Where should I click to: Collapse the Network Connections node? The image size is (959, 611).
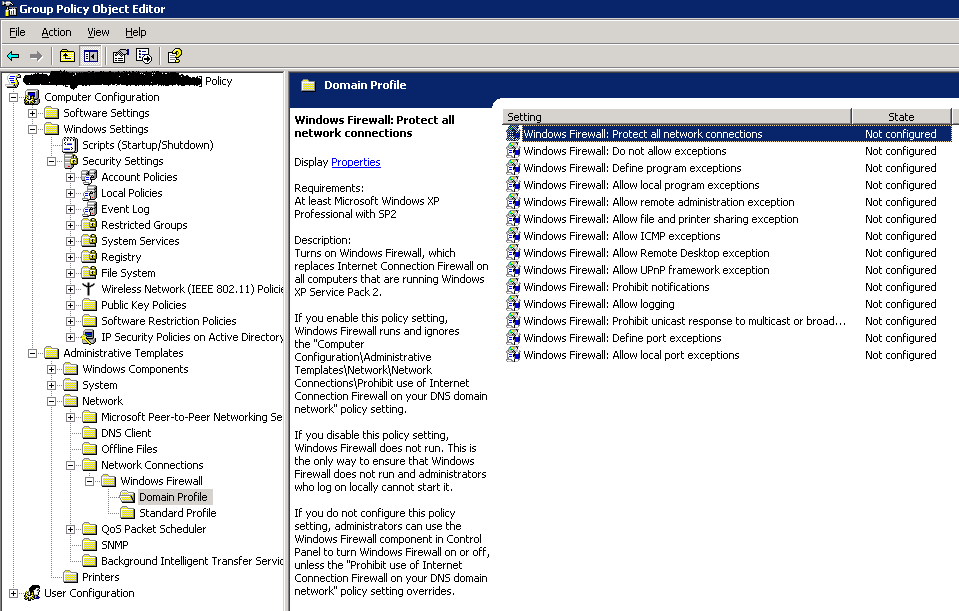tap(70, 465)
